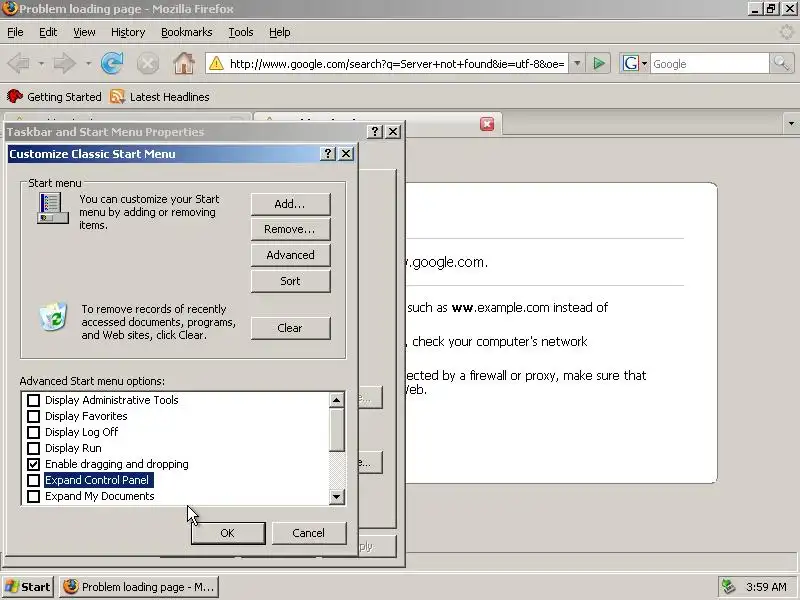
Task: Click the search magnifier icon
Action: 781,64
